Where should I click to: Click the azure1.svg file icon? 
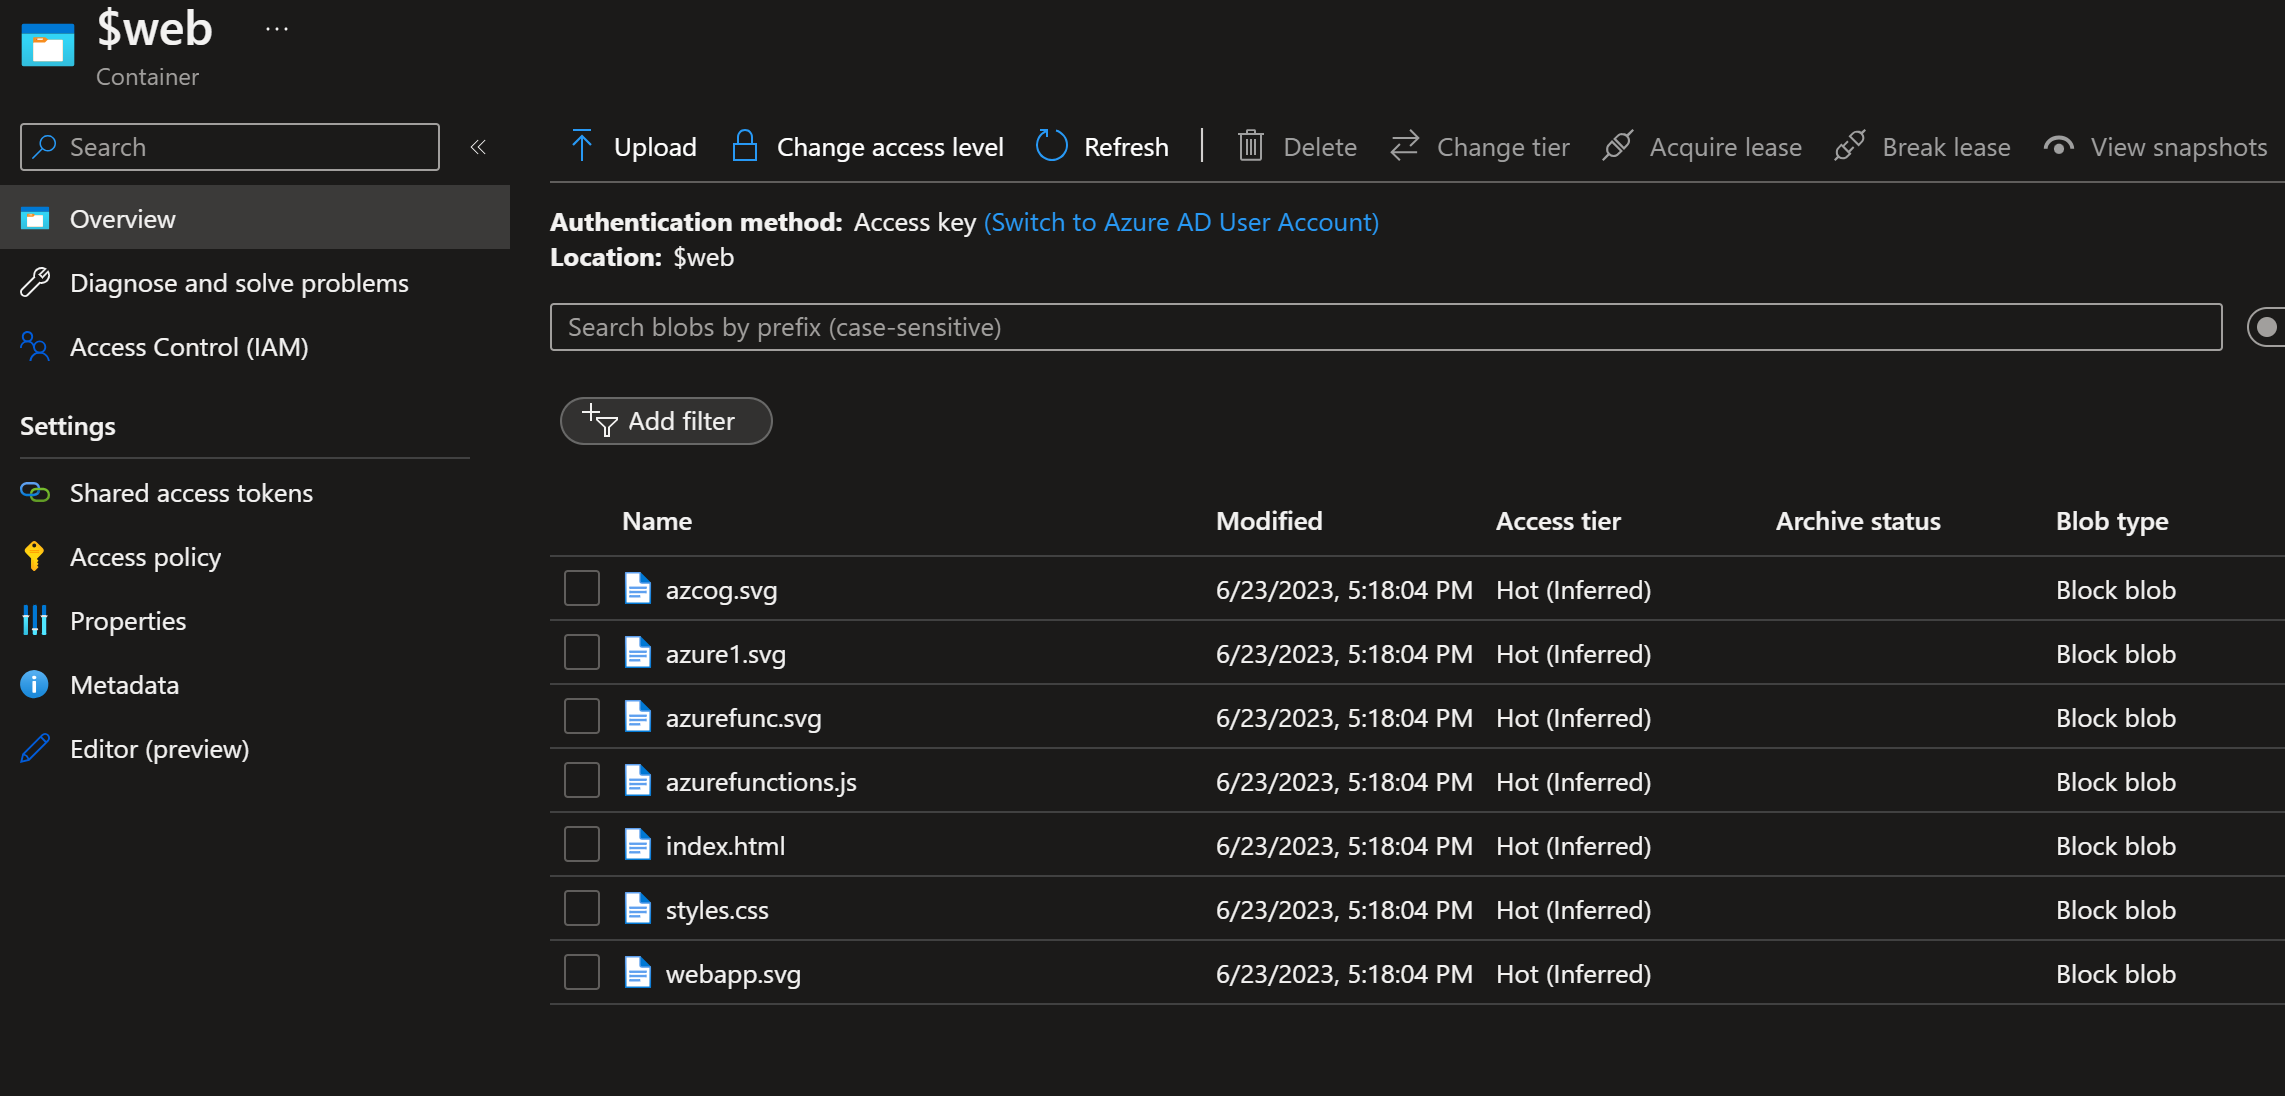pyautogui.click(x=638, y=652)
